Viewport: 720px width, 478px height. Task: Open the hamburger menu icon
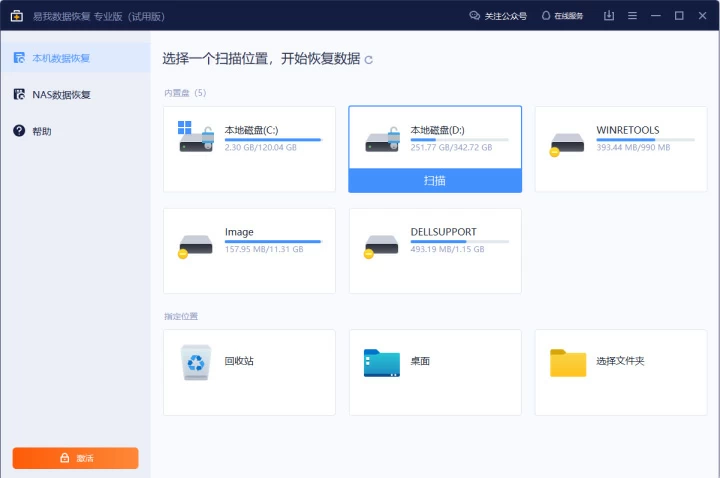click(x=632, y=16)
